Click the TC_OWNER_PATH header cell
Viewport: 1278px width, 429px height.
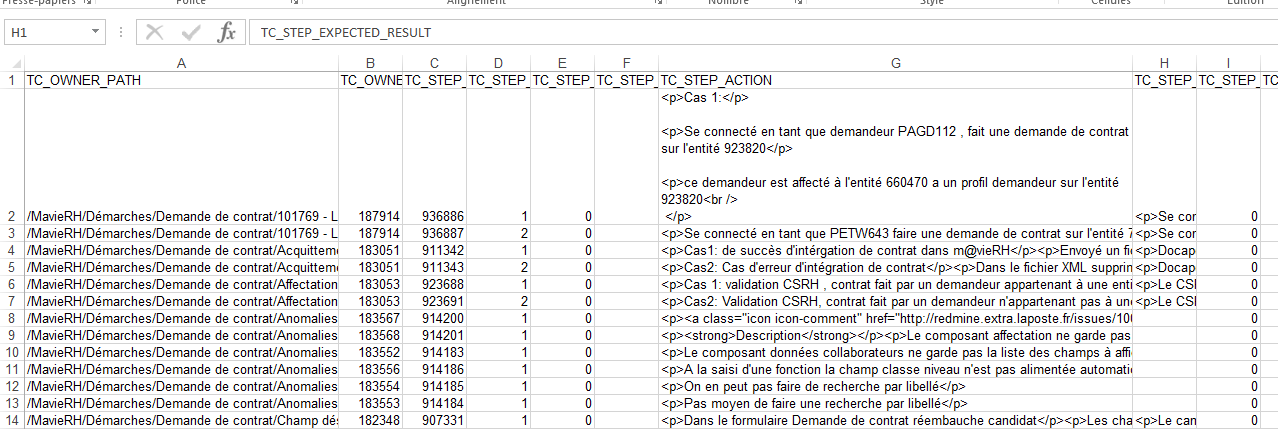click(x=181, y=80)
